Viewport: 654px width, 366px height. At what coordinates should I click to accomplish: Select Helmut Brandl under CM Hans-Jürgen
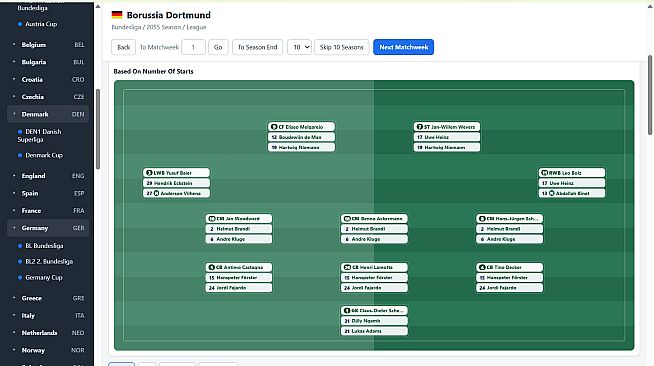[x=509, y=229]
